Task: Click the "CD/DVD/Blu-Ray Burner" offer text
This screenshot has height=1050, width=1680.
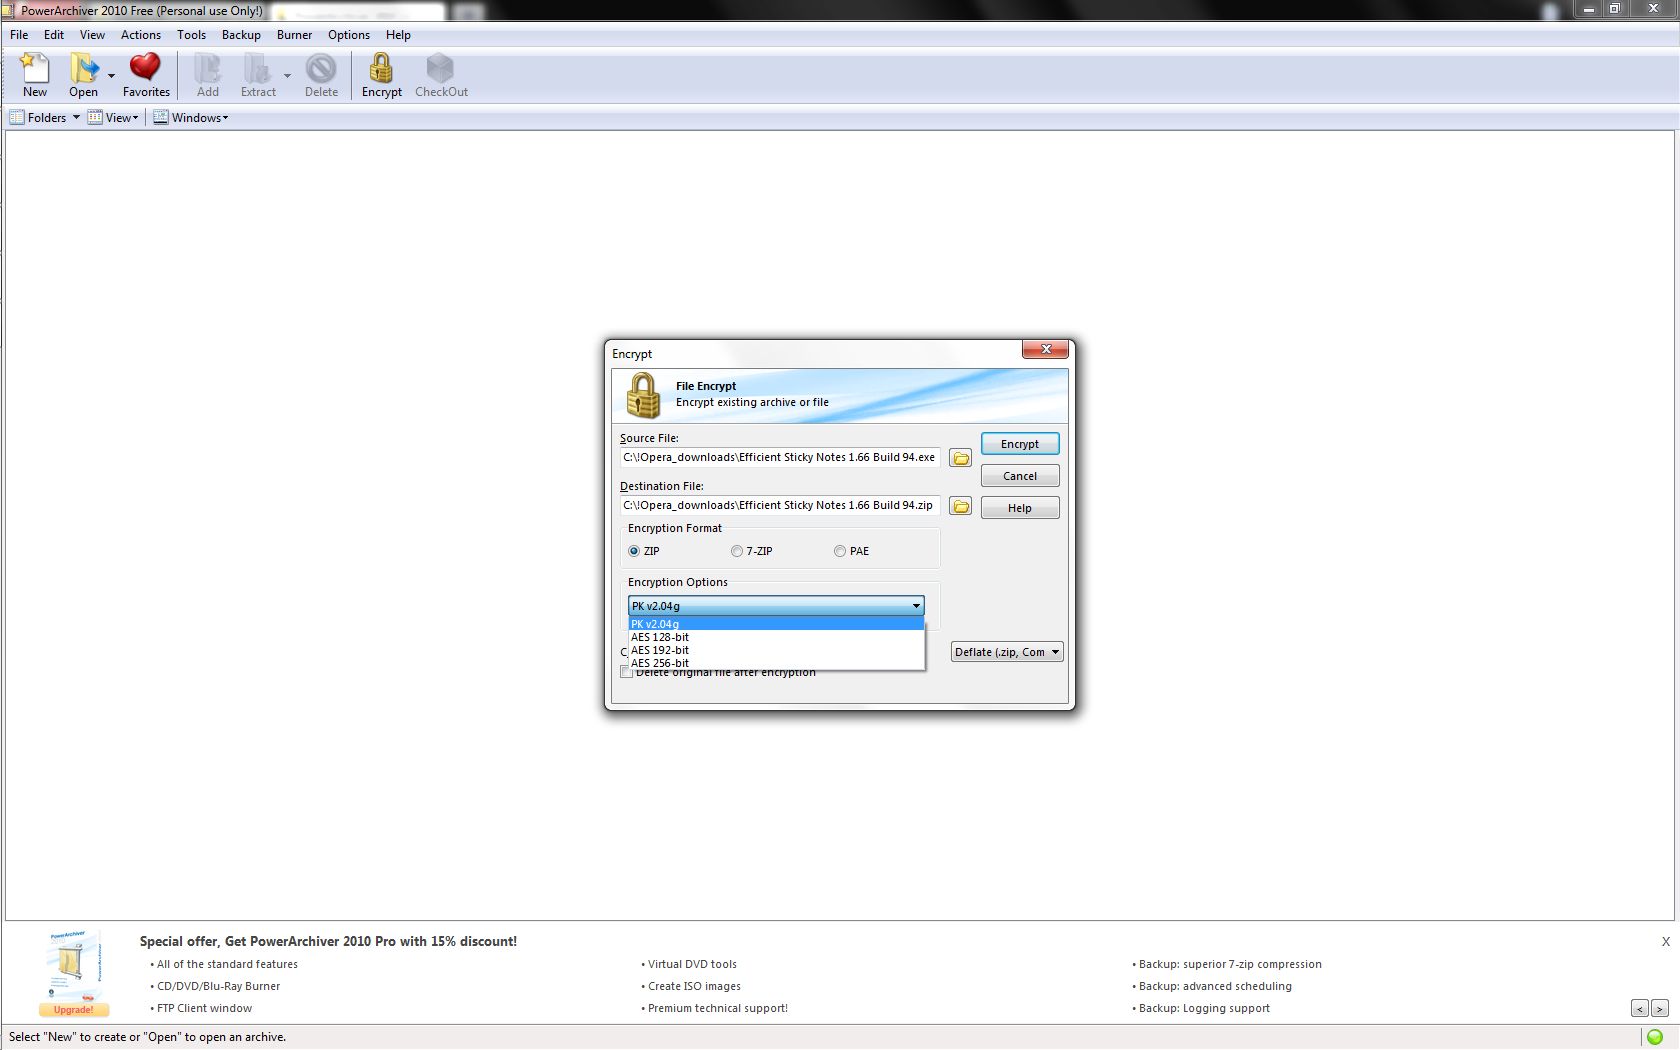Action: click(x=218, y=986)
